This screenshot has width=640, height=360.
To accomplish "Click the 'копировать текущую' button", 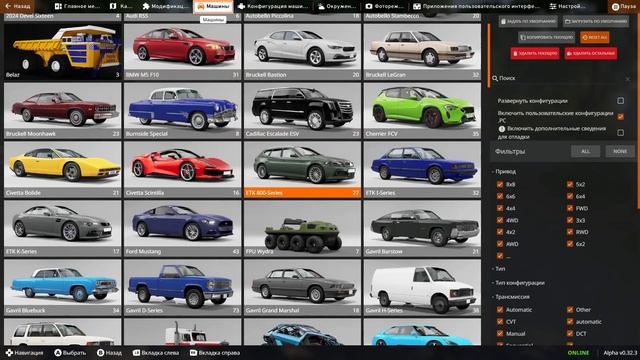I will (x=546, y=37).
